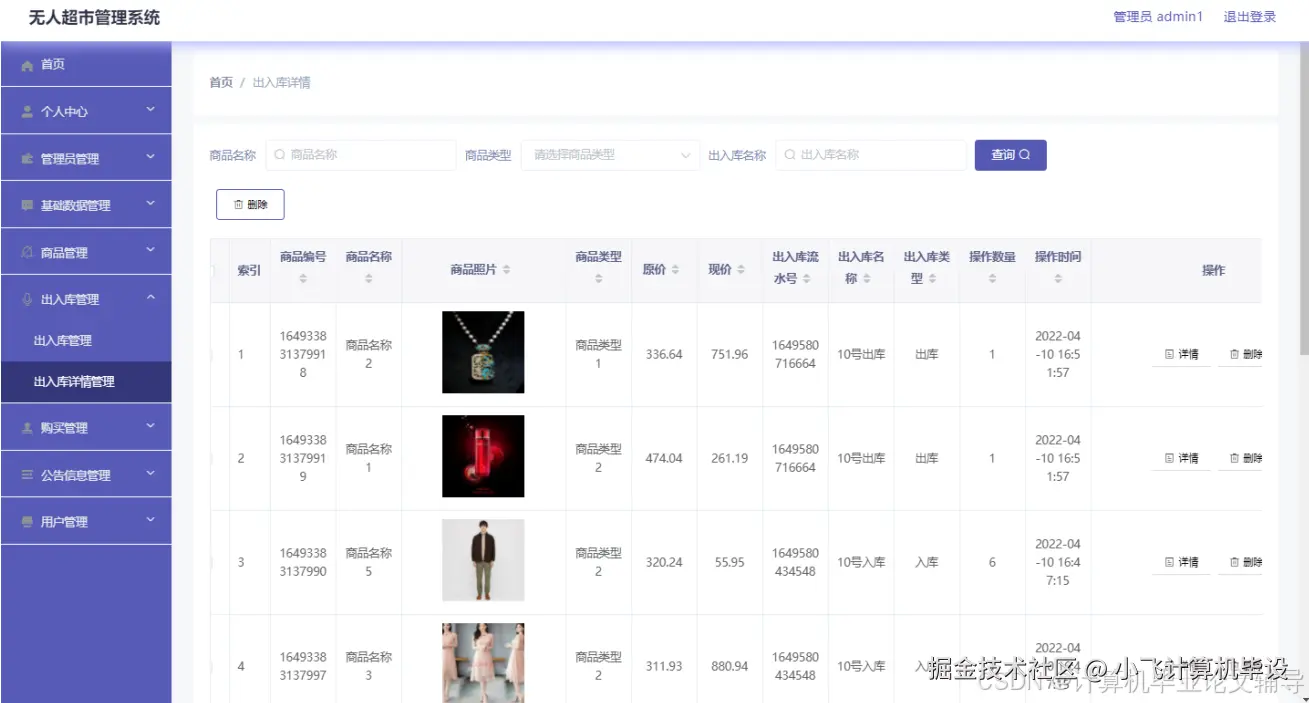The image size is (1309, 703).
Task: Click the person icon beside 购买管理
Action: (x=27, y=428)
